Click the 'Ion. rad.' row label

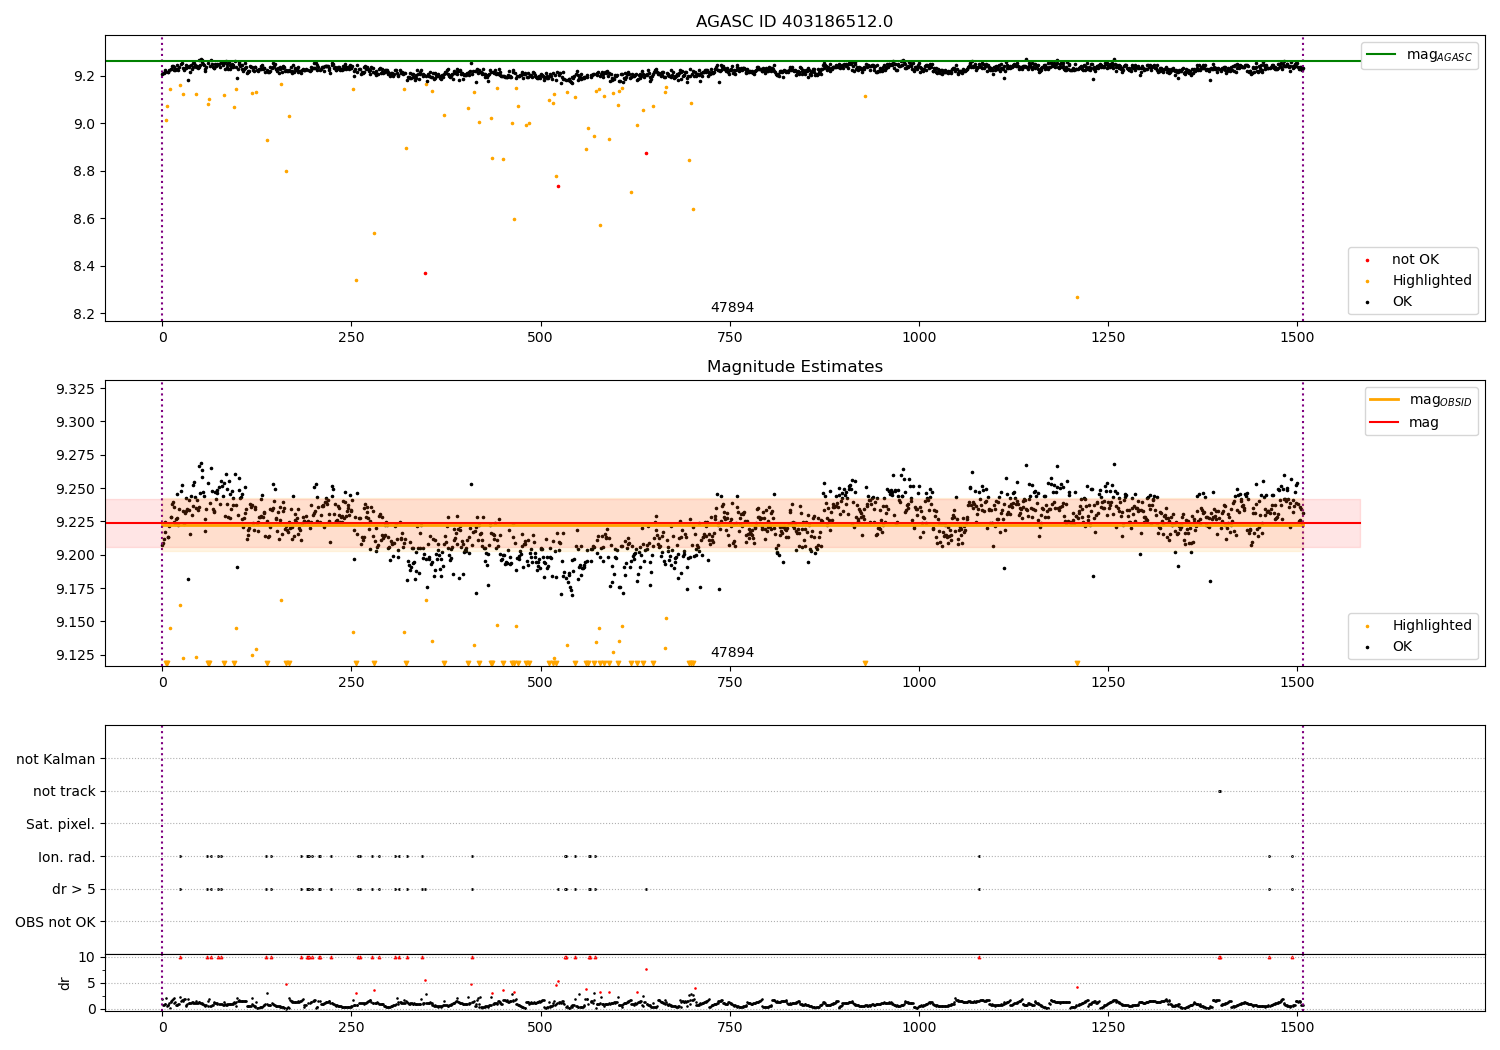(67, 857)
